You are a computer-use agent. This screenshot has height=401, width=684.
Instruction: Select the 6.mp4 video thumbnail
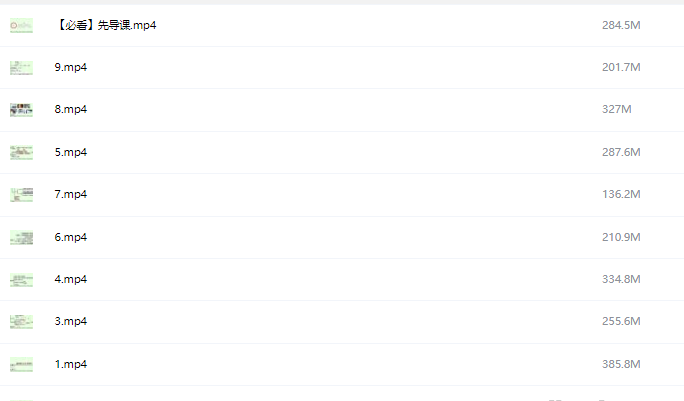21,237
